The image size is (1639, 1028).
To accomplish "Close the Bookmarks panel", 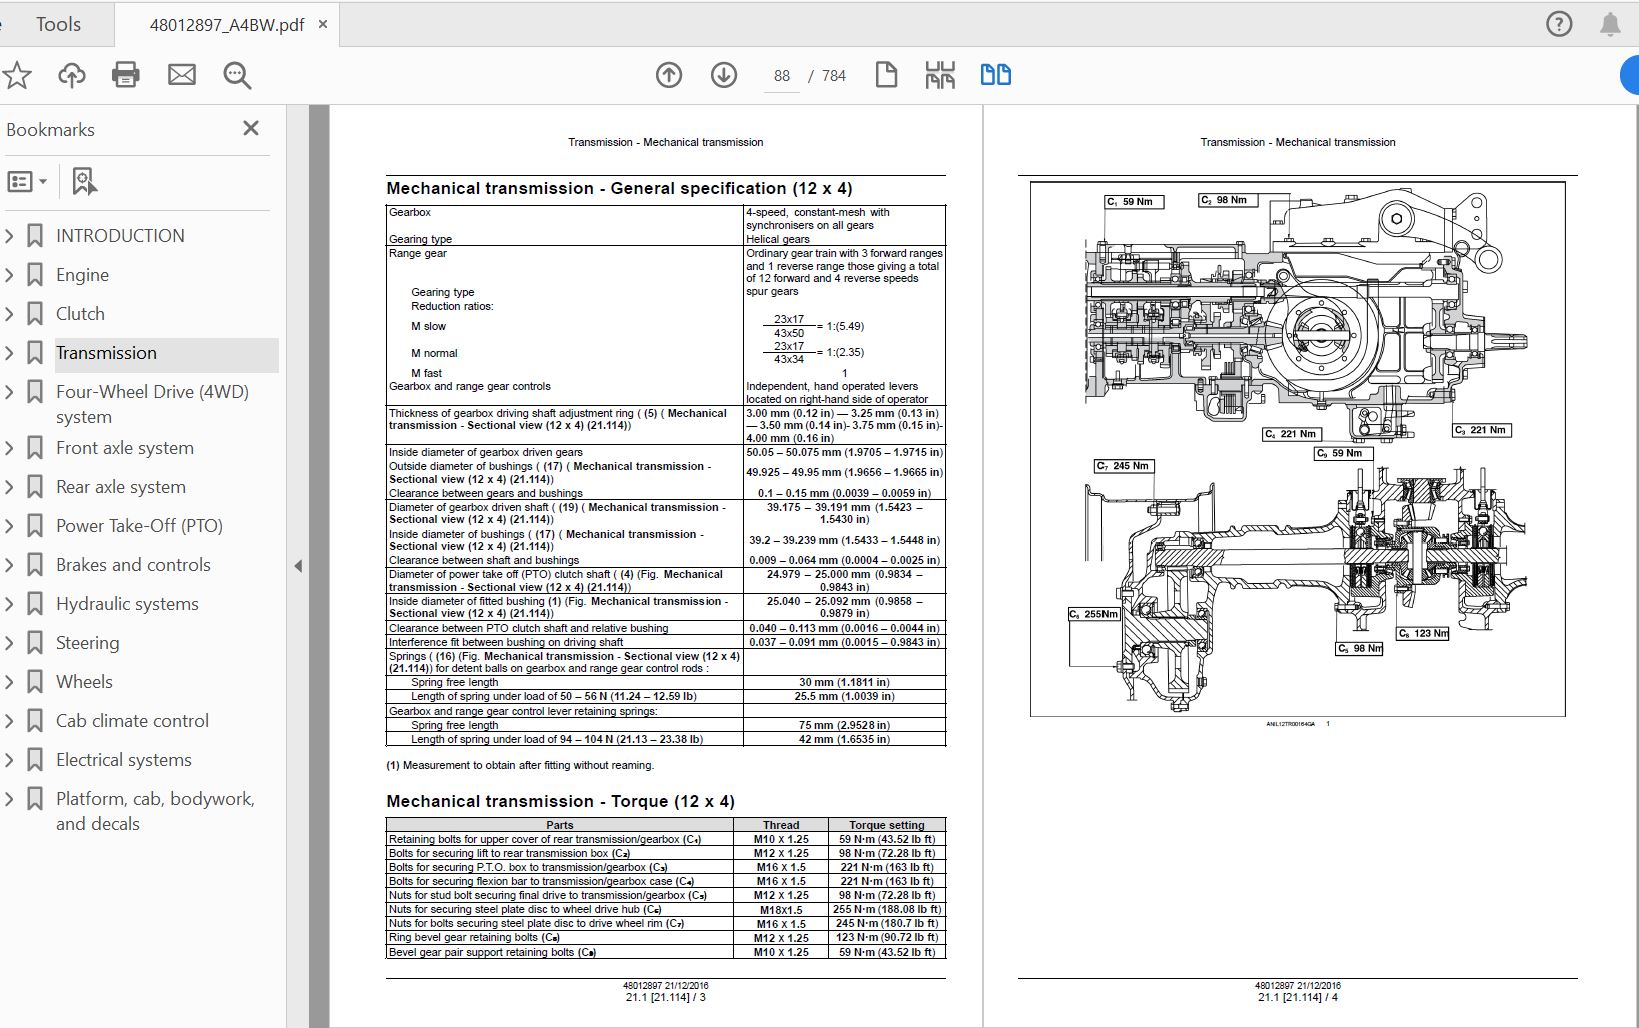I will click(x=251, y=128).
